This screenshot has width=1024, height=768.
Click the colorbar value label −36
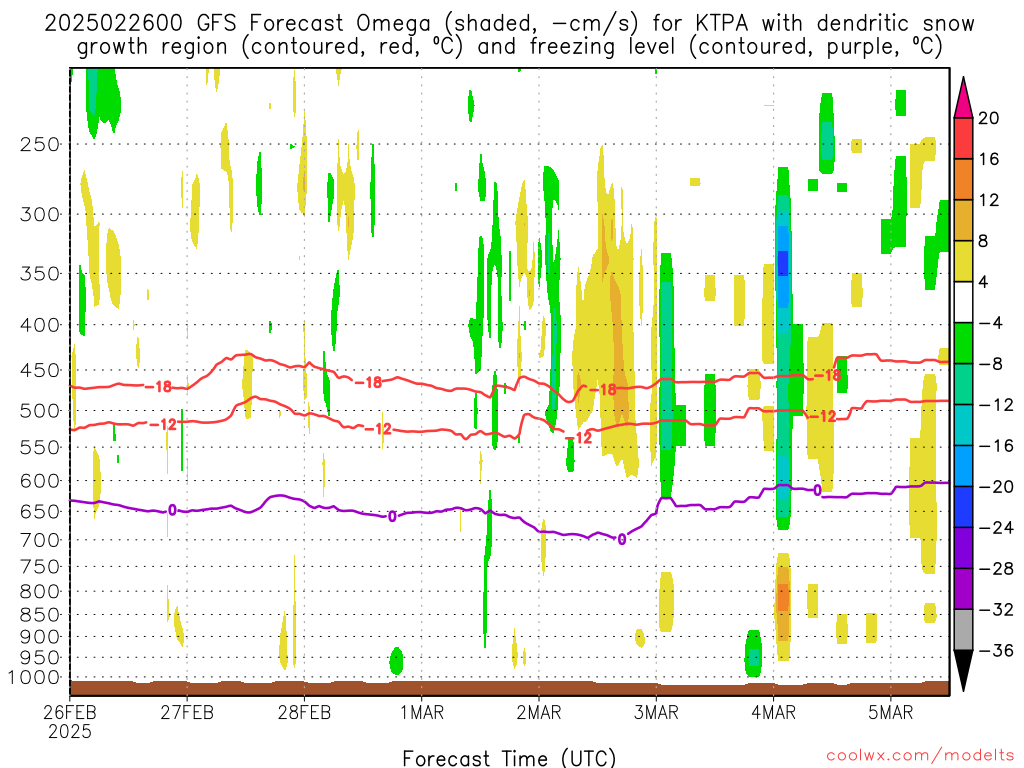pyautogui.click(x=997, y=650)
